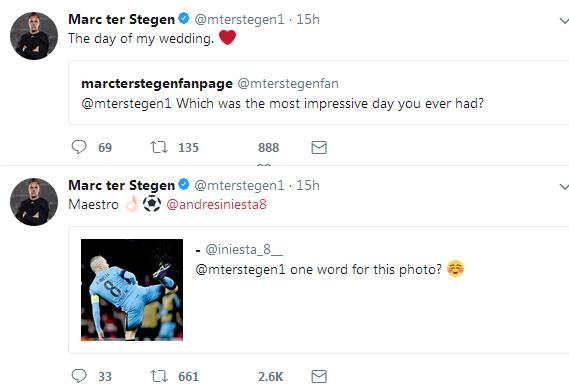Expand options chevron on second tweet
Image resolution: width=569 pixels, height=384 pixels.
tap(564, 187)
